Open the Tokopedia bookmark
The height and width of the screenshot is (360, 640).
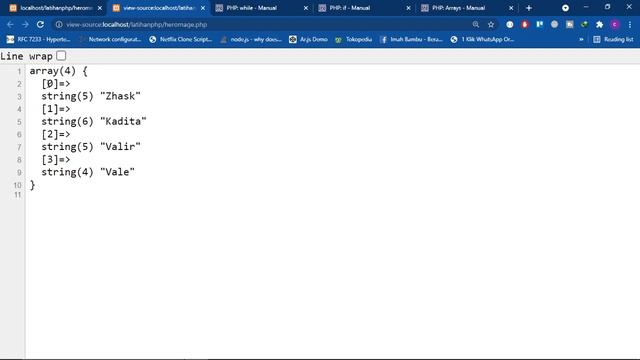[353, 39]
